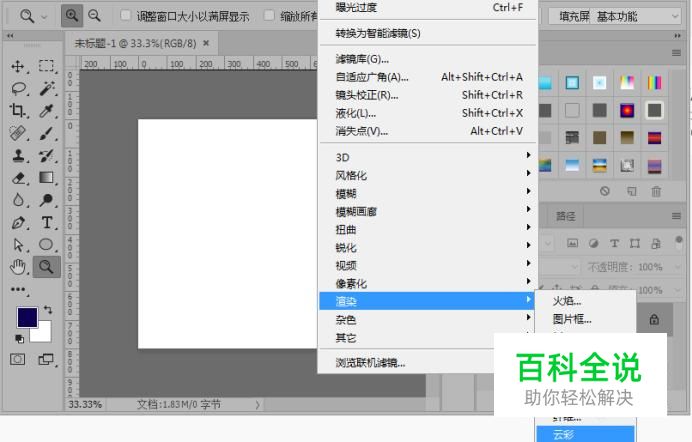Toggle type layer filter T icon

tap(614, 243)
